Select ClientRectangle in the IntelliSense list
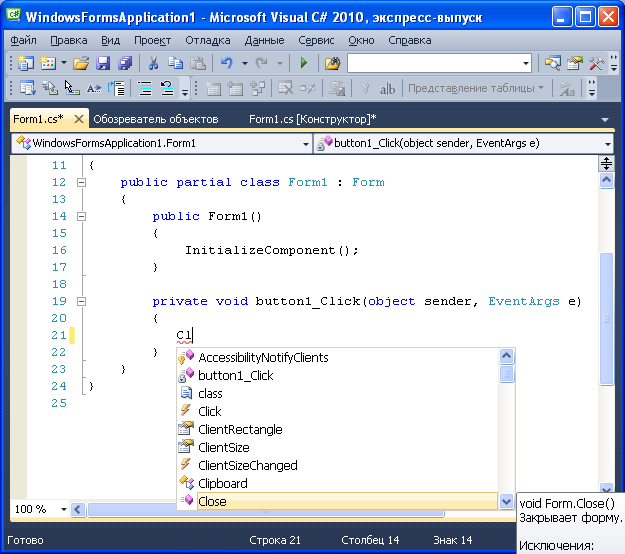625x554 pixels. click(x=337, y=430)
